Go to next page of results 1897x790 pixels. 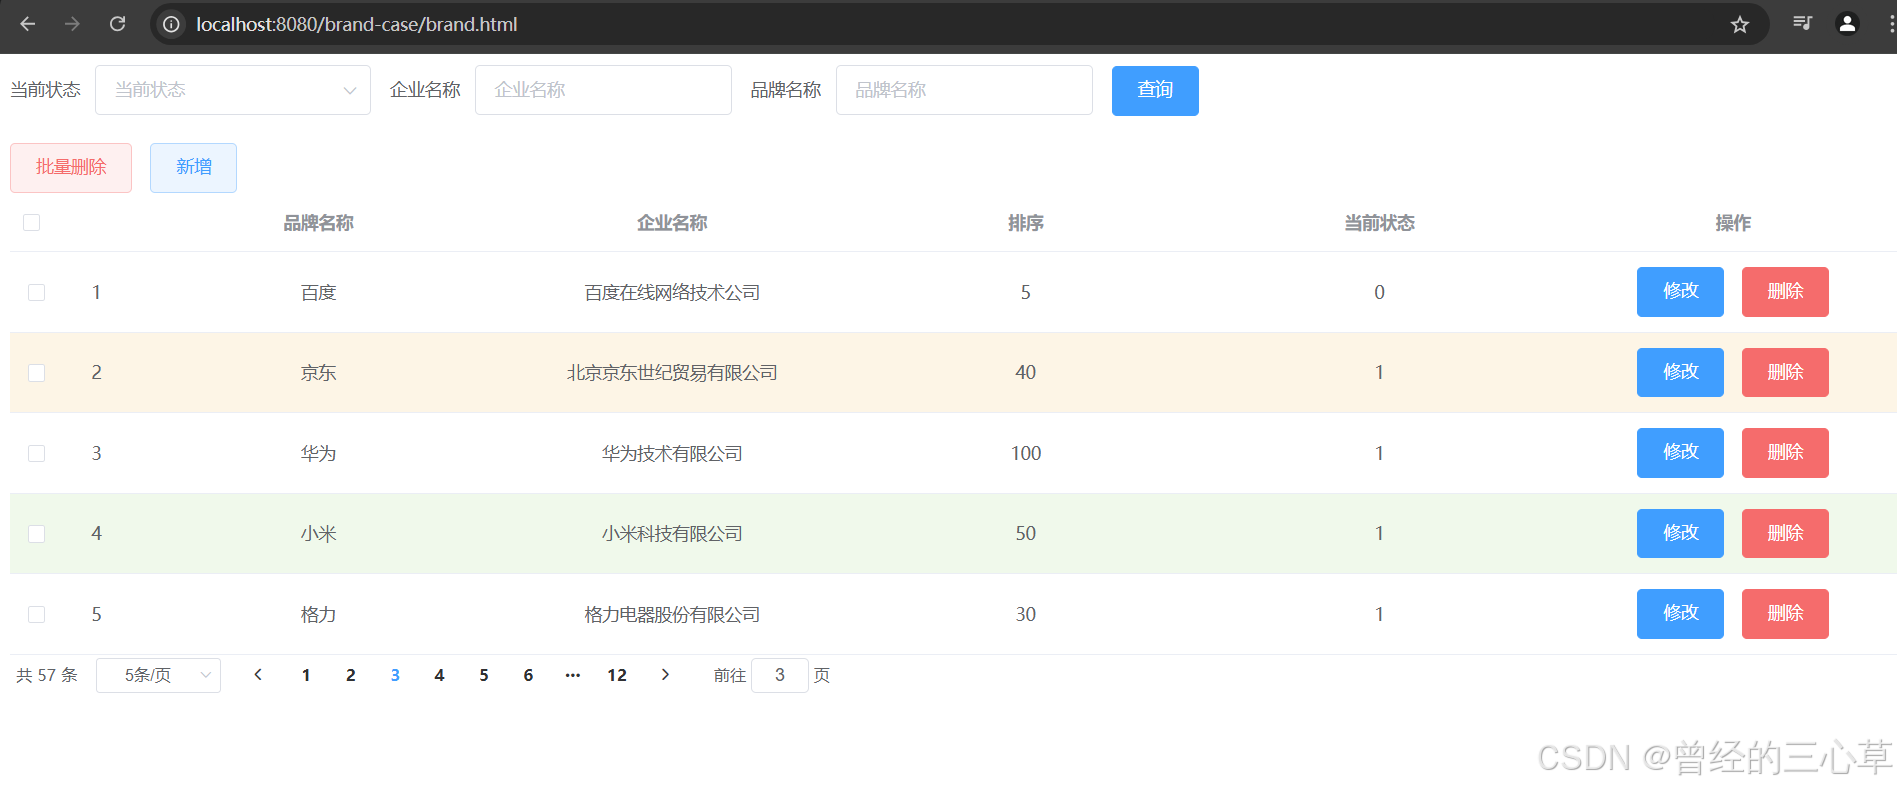click(665, 675)
